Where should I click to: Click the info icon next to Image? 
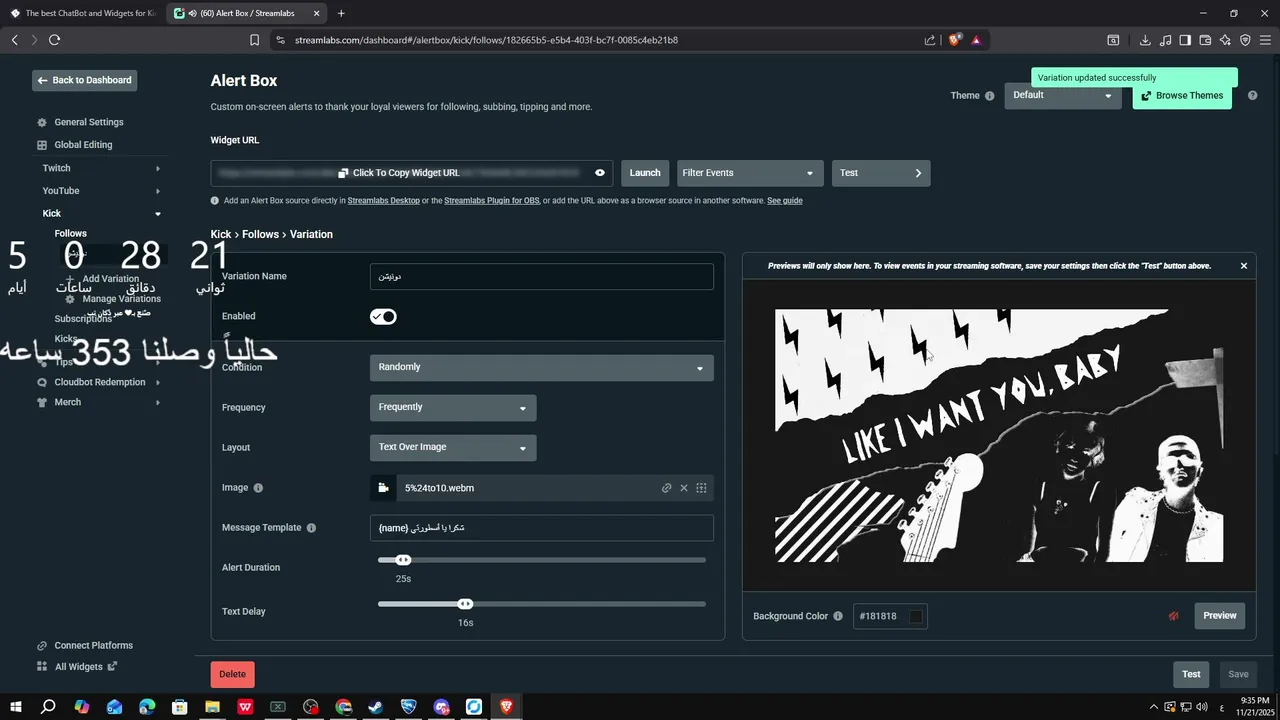click(x=258, y=488)
